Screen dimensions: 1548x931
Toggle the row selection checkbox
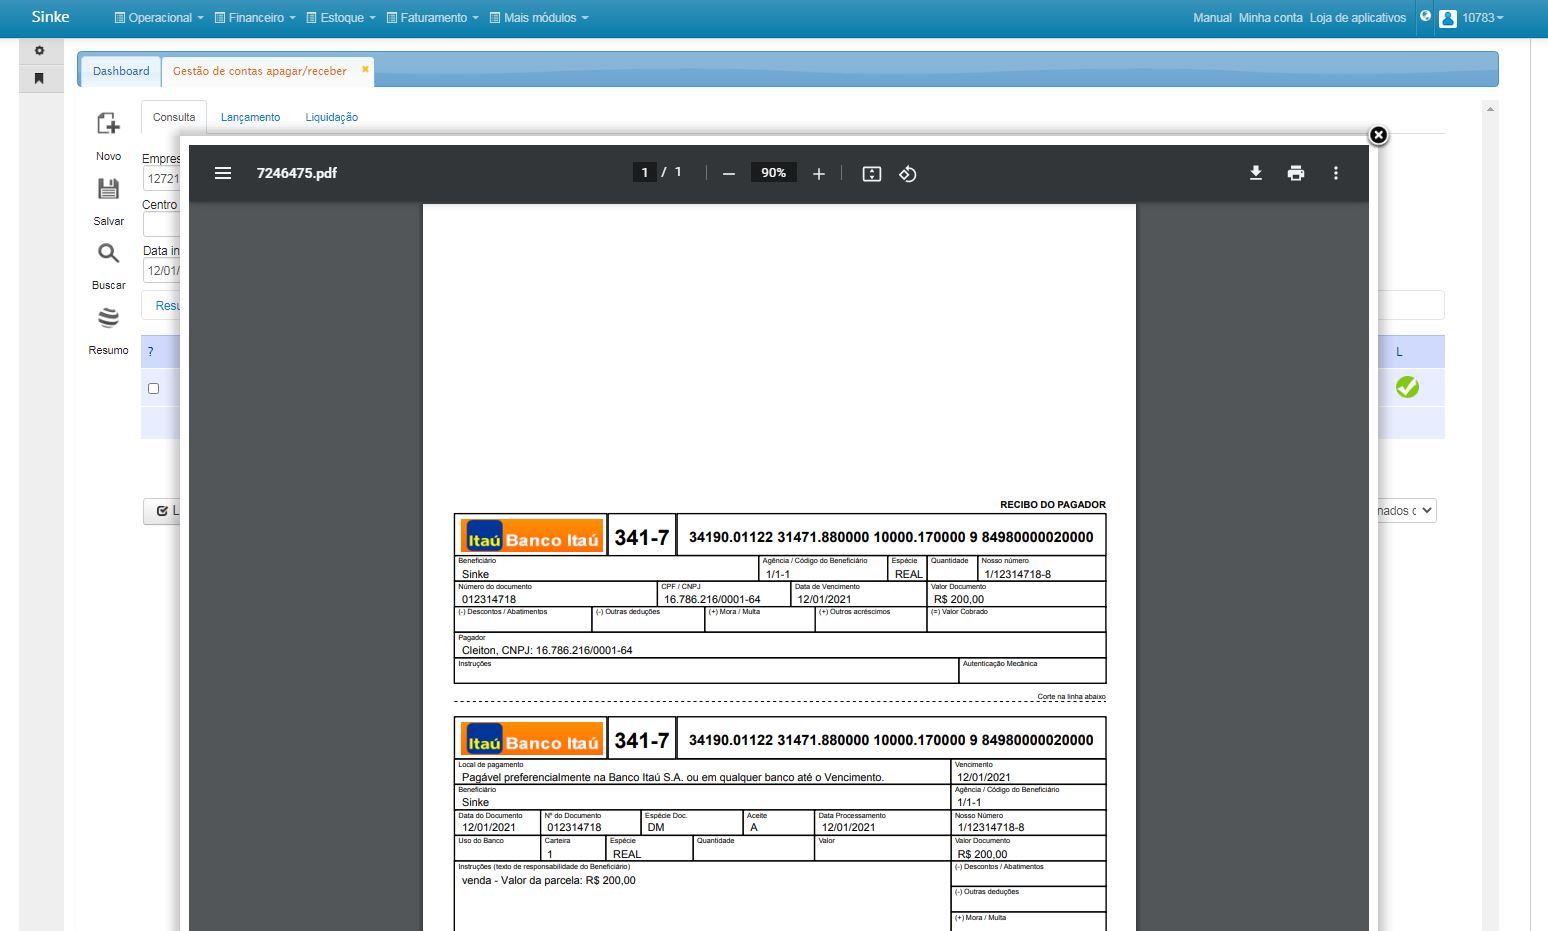point(153,388)
